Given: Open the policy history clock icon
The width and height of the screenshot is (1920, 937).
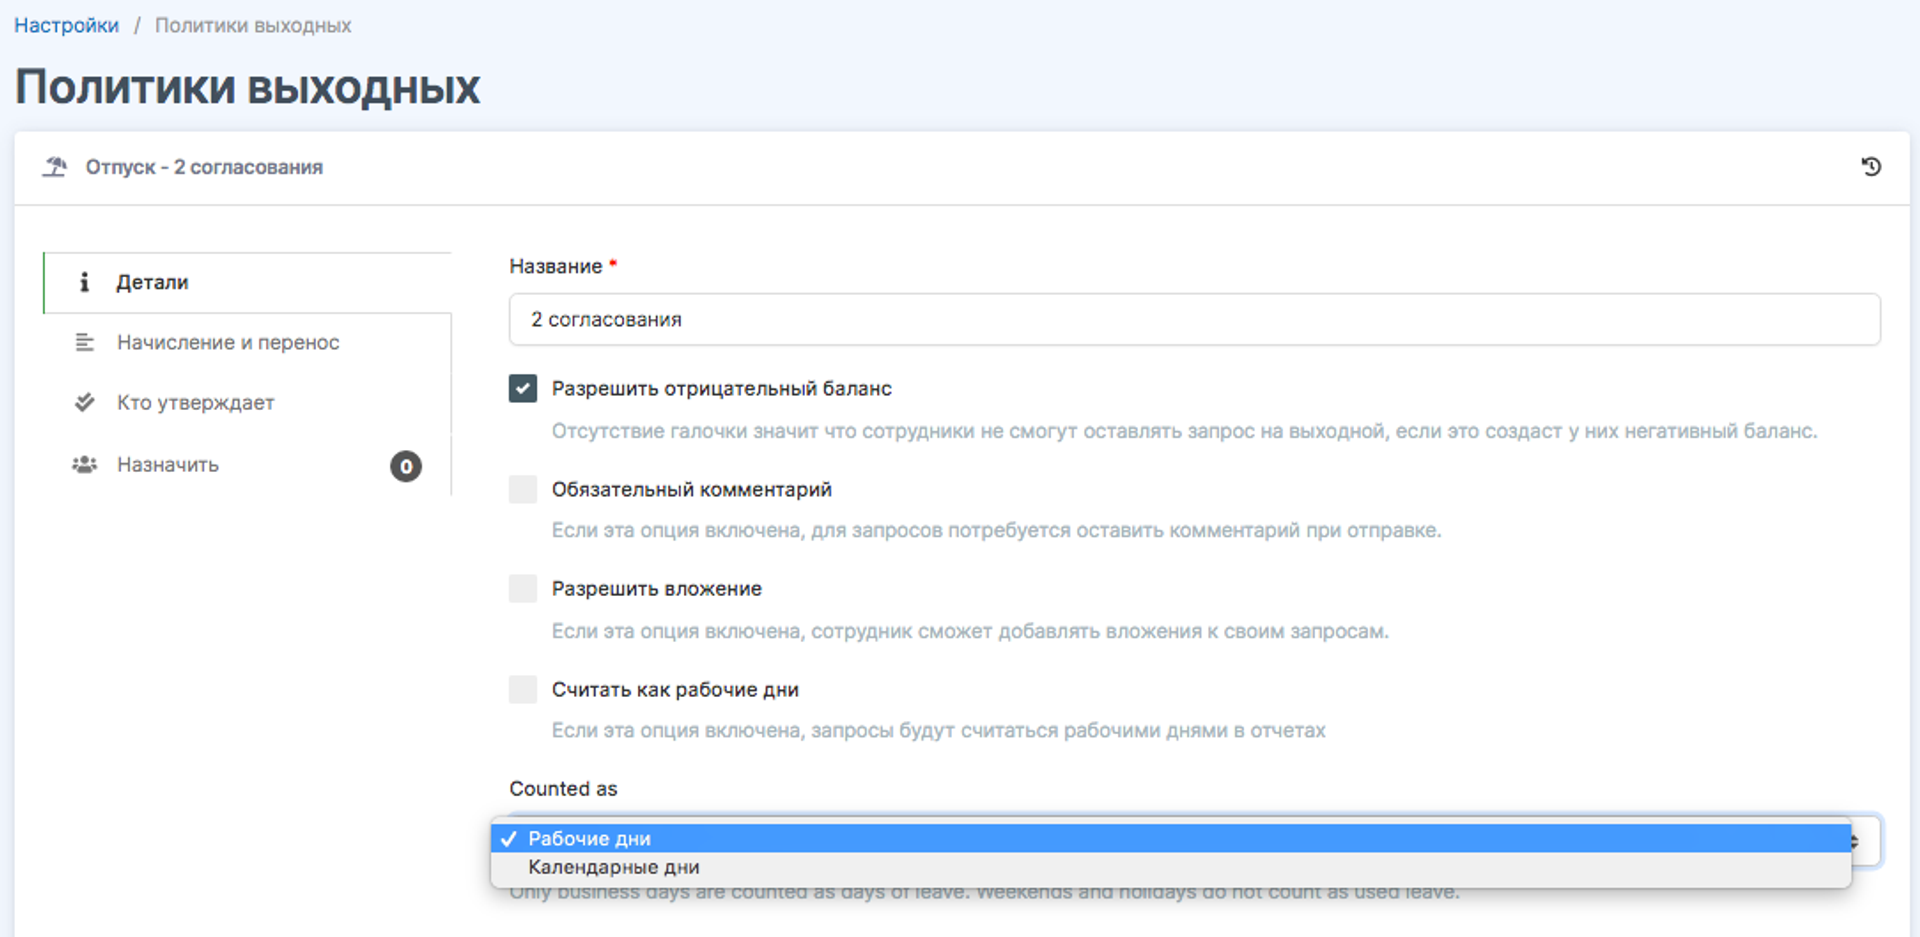Looking at the screenshot, I should [1871, 167].
